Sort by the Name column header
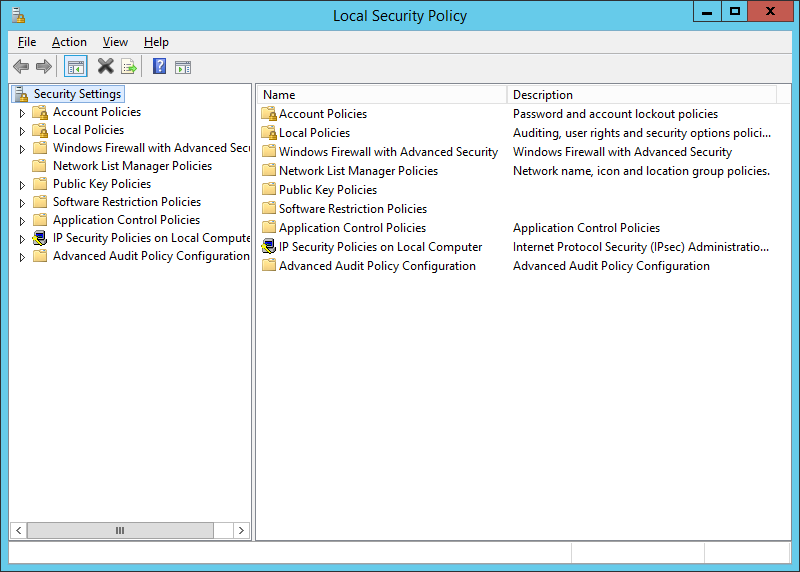The image size is (800, 572). click(382, 95)
